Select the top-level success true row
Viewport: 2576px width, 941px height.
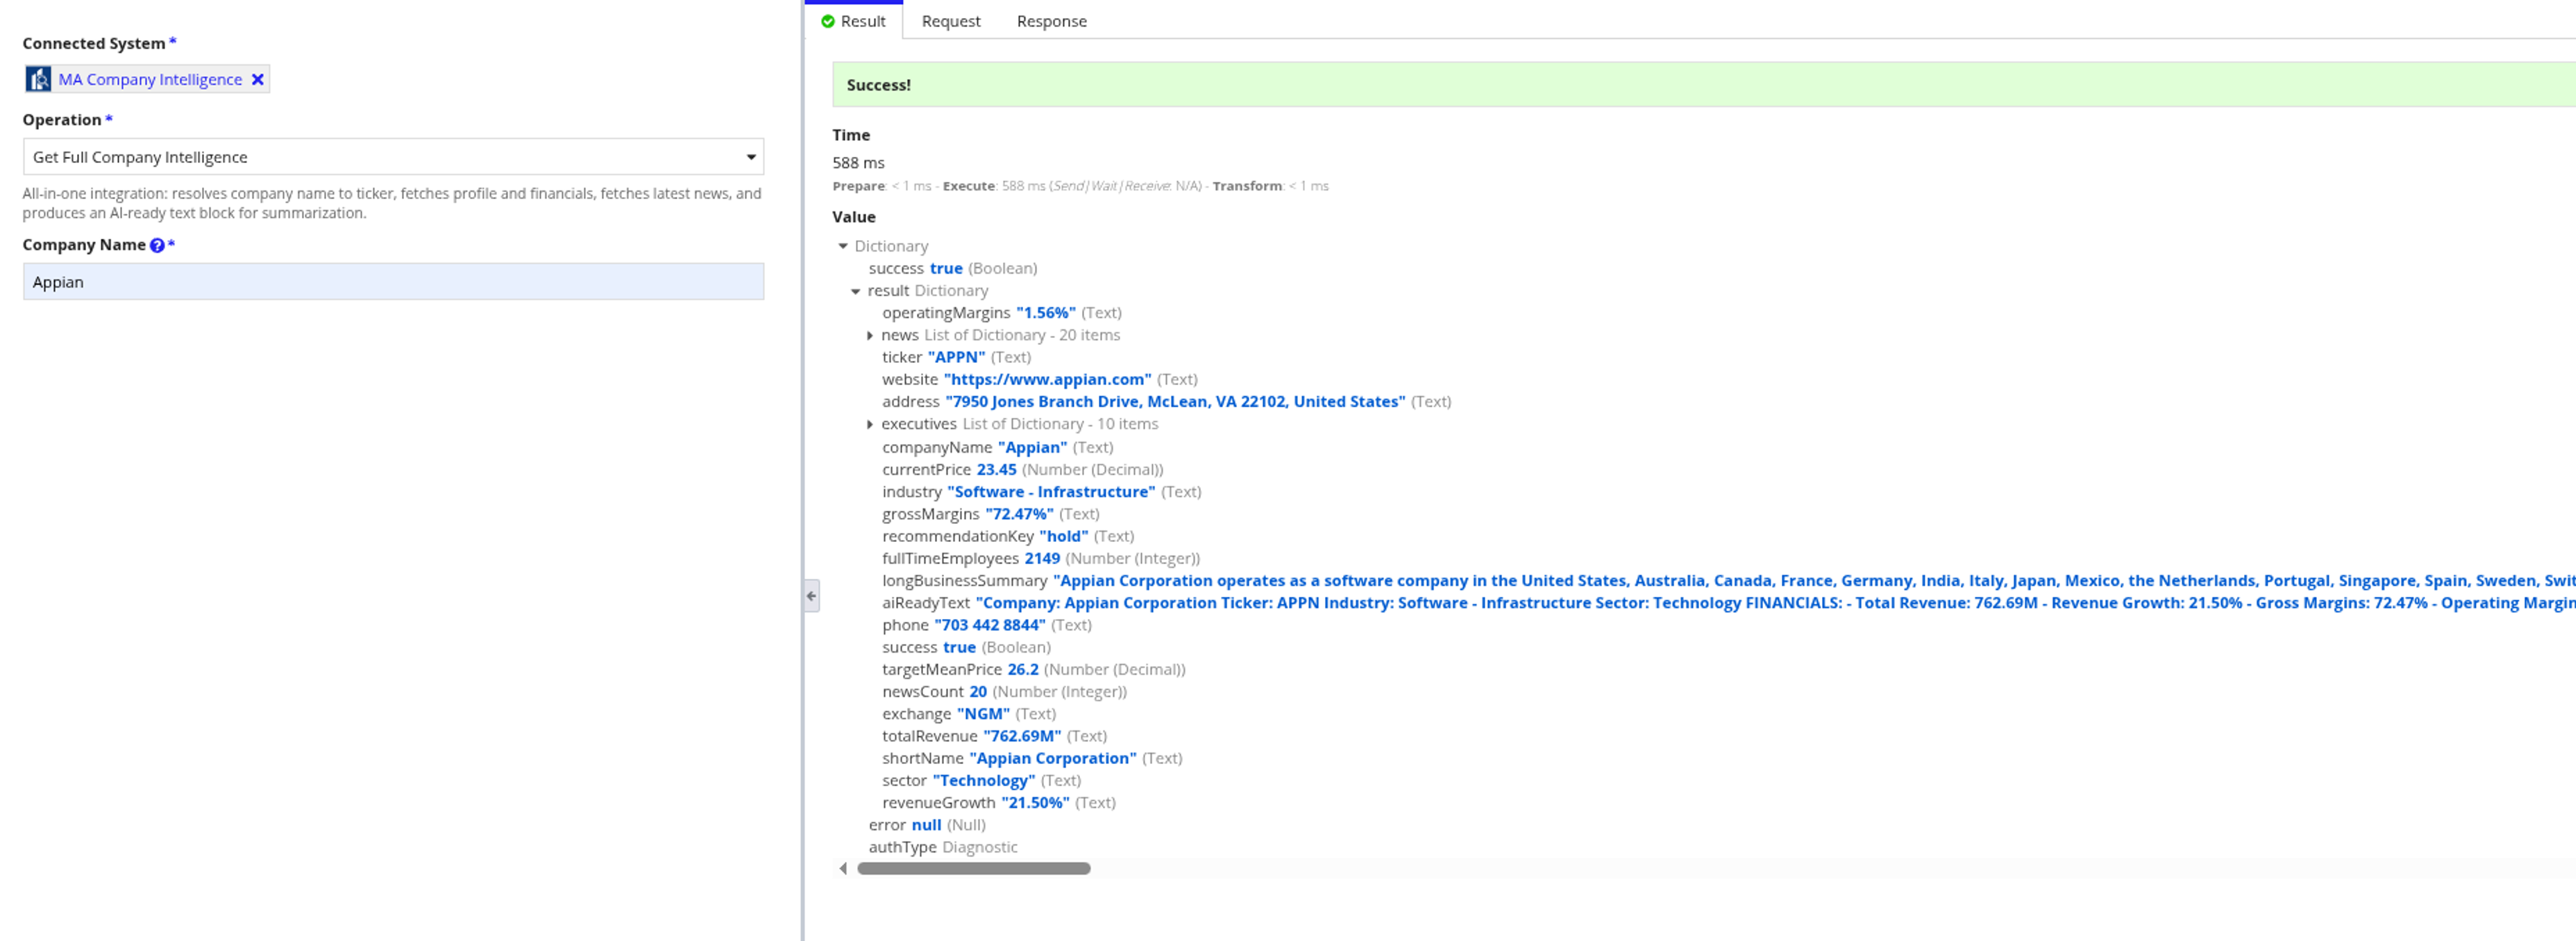[953, 268]
